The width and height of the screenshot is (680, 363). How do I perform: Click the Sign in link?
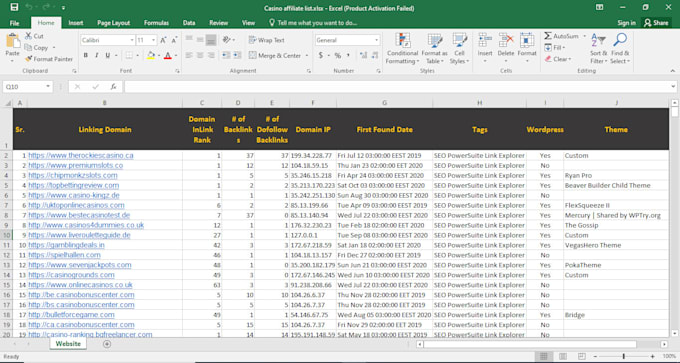(626, 23)
